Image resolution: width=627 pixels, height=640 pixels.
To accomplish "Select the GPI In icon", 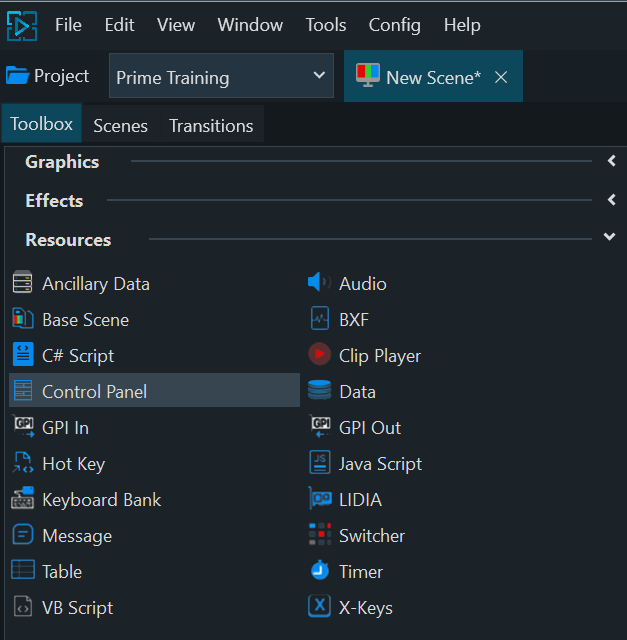I will pos(23,427).
